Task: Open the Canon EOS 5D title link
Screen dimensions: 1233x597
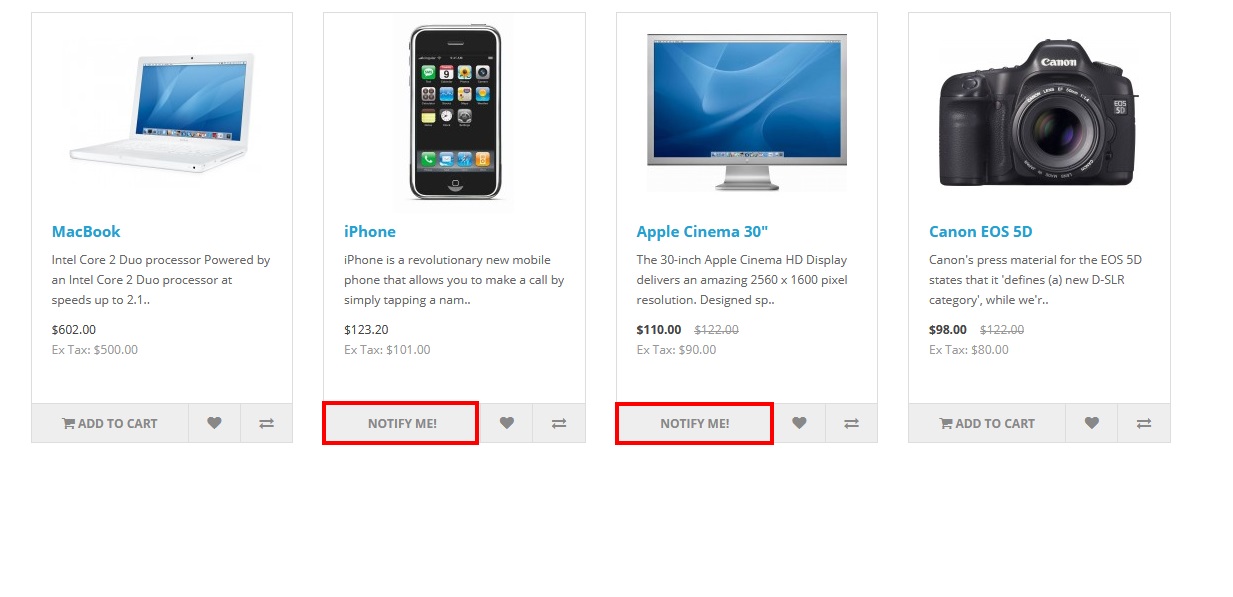Action: [x=980, y=231]
